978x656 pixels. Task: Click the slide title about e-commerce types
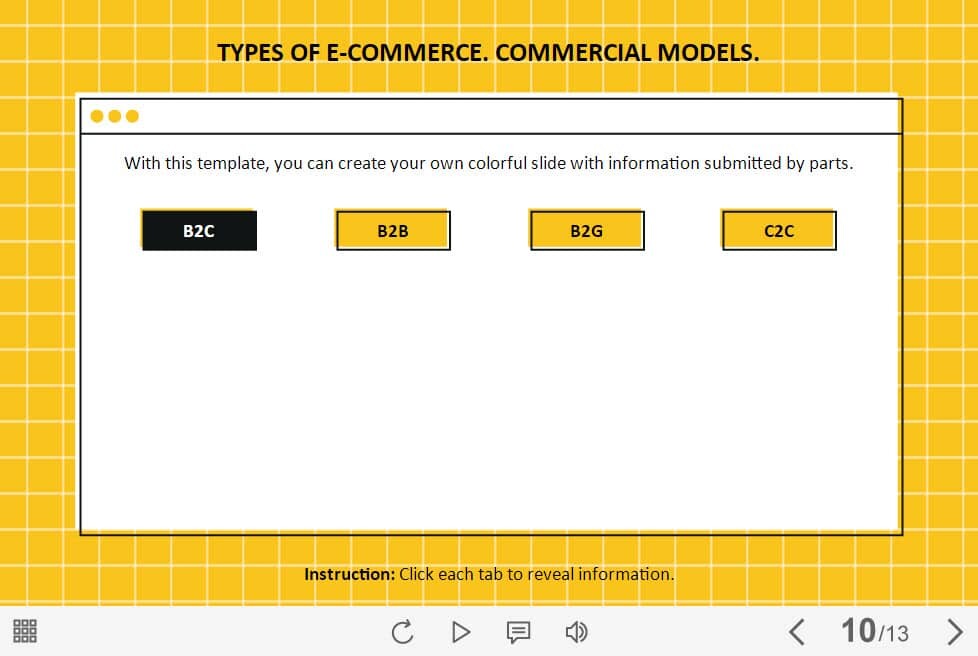[488, 53]
